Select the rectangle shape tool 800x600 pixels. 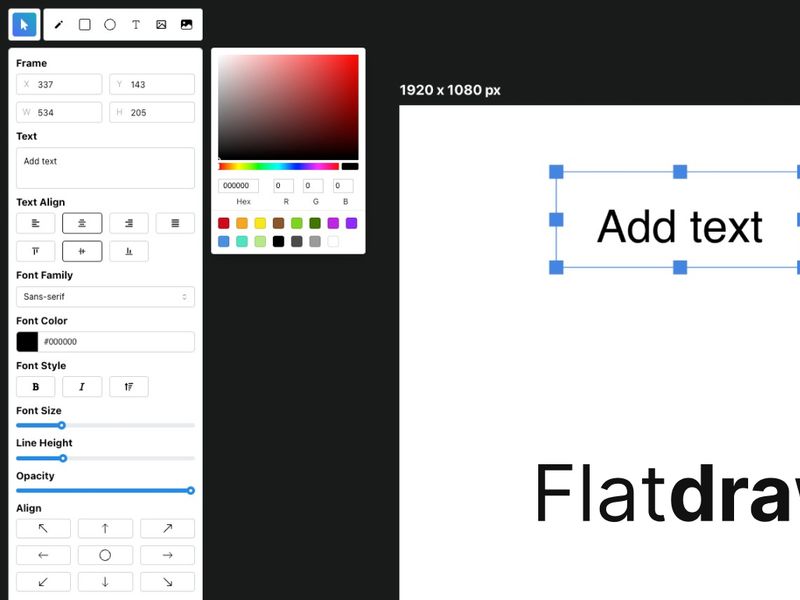point(85,24)
